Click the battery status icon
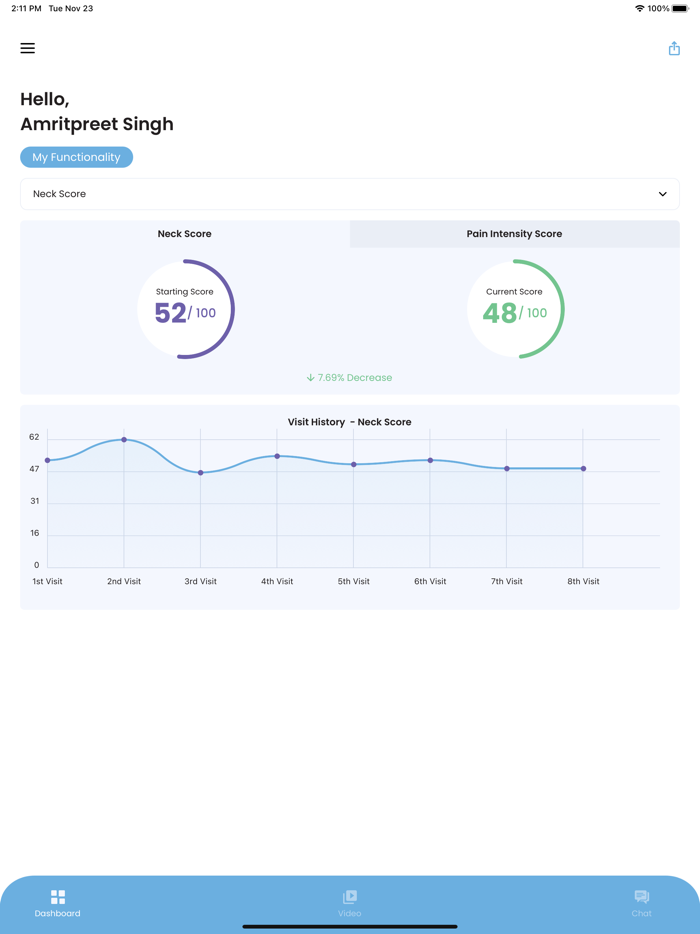The width and height of the screenshot is (700, 934). 680,8
